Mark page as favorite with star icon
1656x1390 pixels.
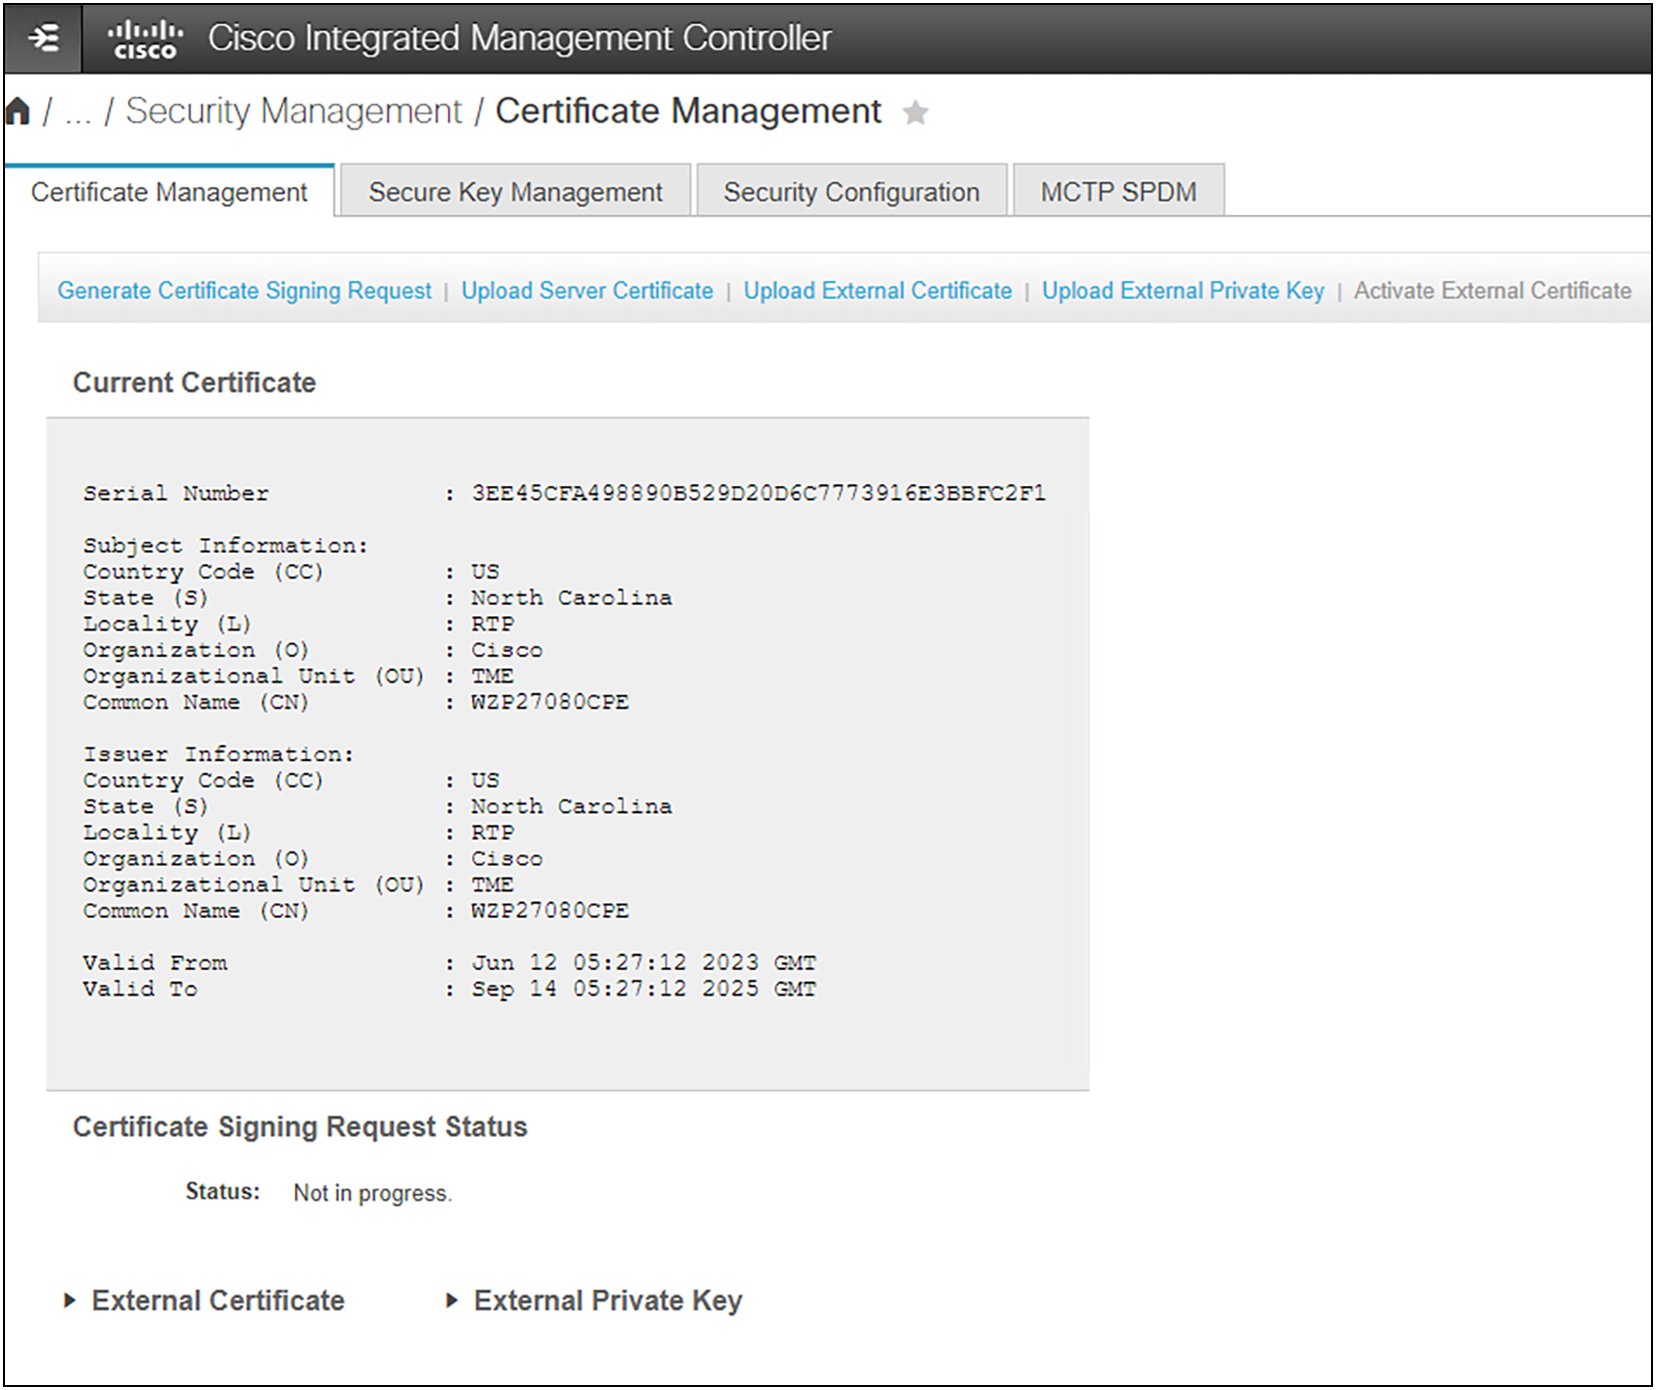coord(915,112)
